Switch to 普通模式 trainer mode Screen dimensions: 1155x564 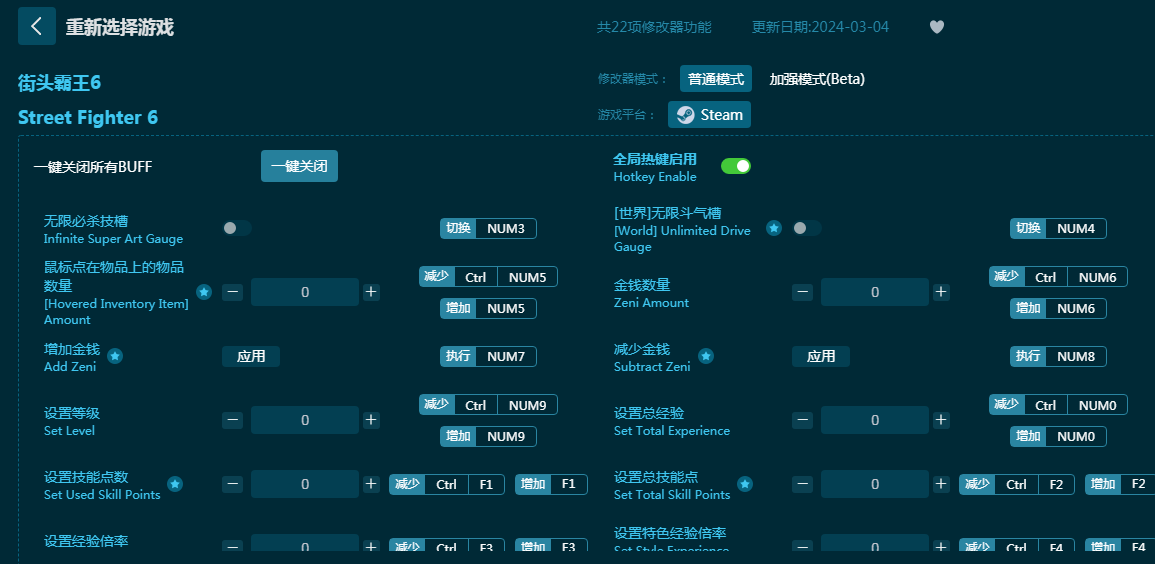click(x=715, y=79)
